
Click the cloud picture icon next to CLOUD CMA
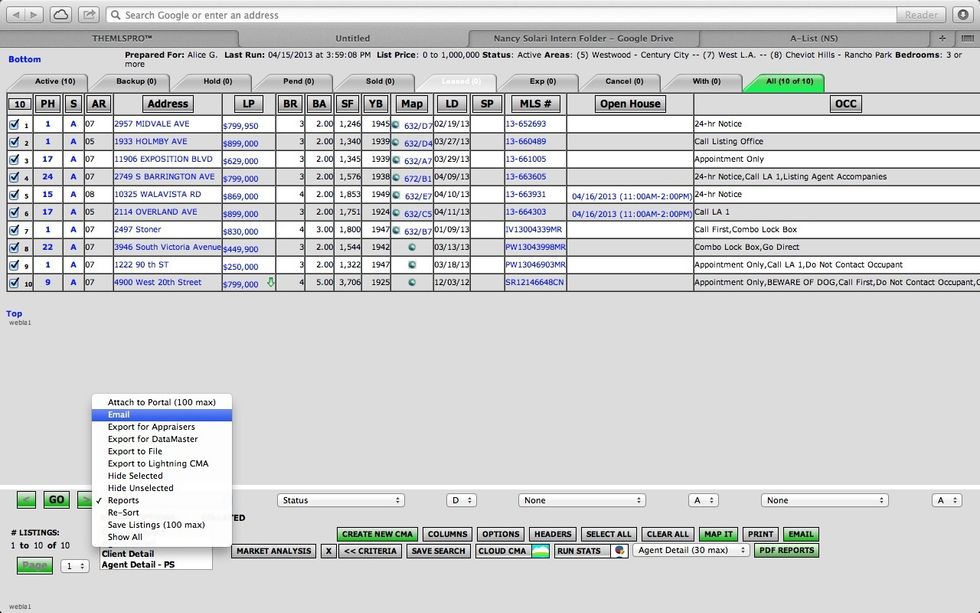pyautogui.click(x=541, y=551)
